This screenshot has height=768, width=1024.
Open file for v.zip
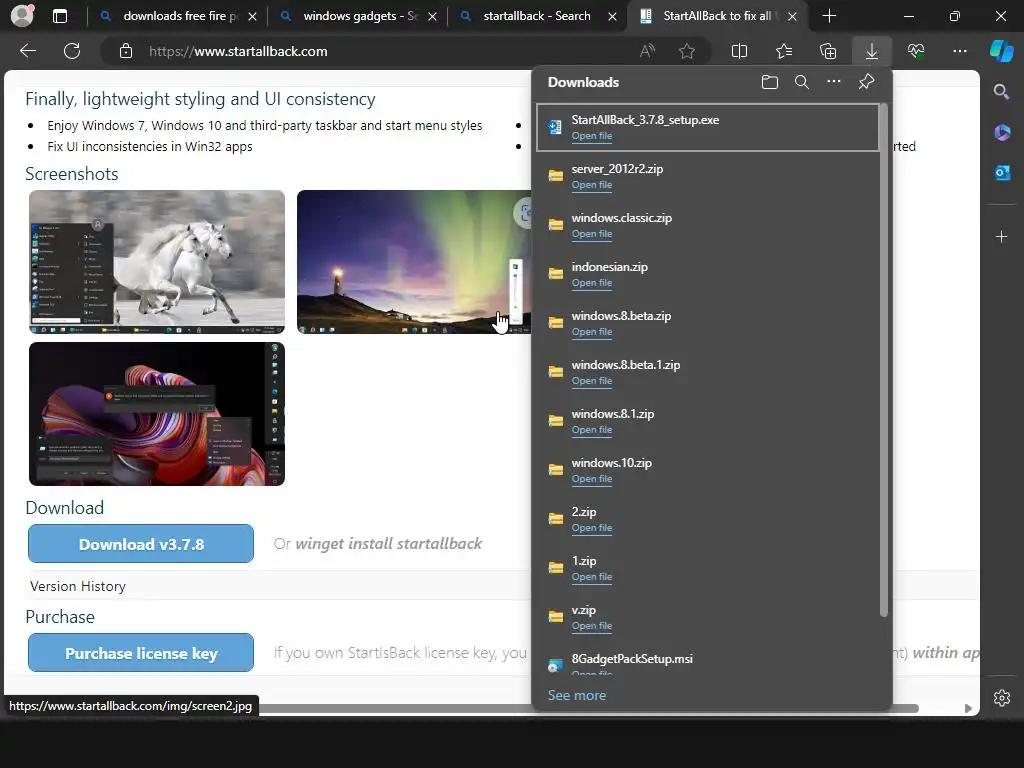pos(592,626)
